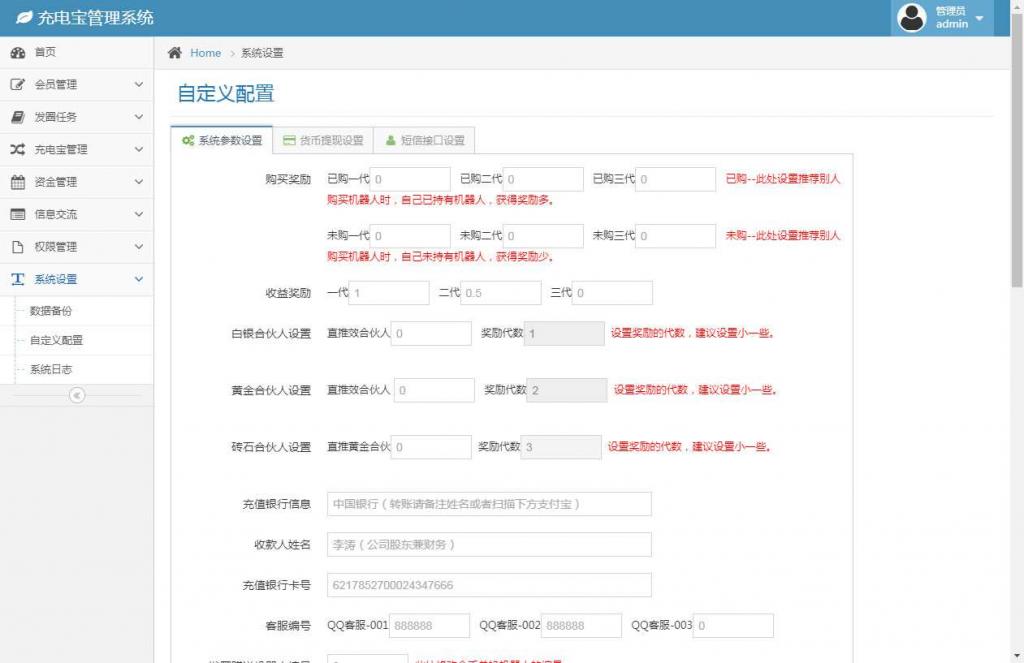Click the shuffle icon beside 充电宝管理
This screenshot has width=1024, height=663.
pyautogui.click(x=18, y=150)
